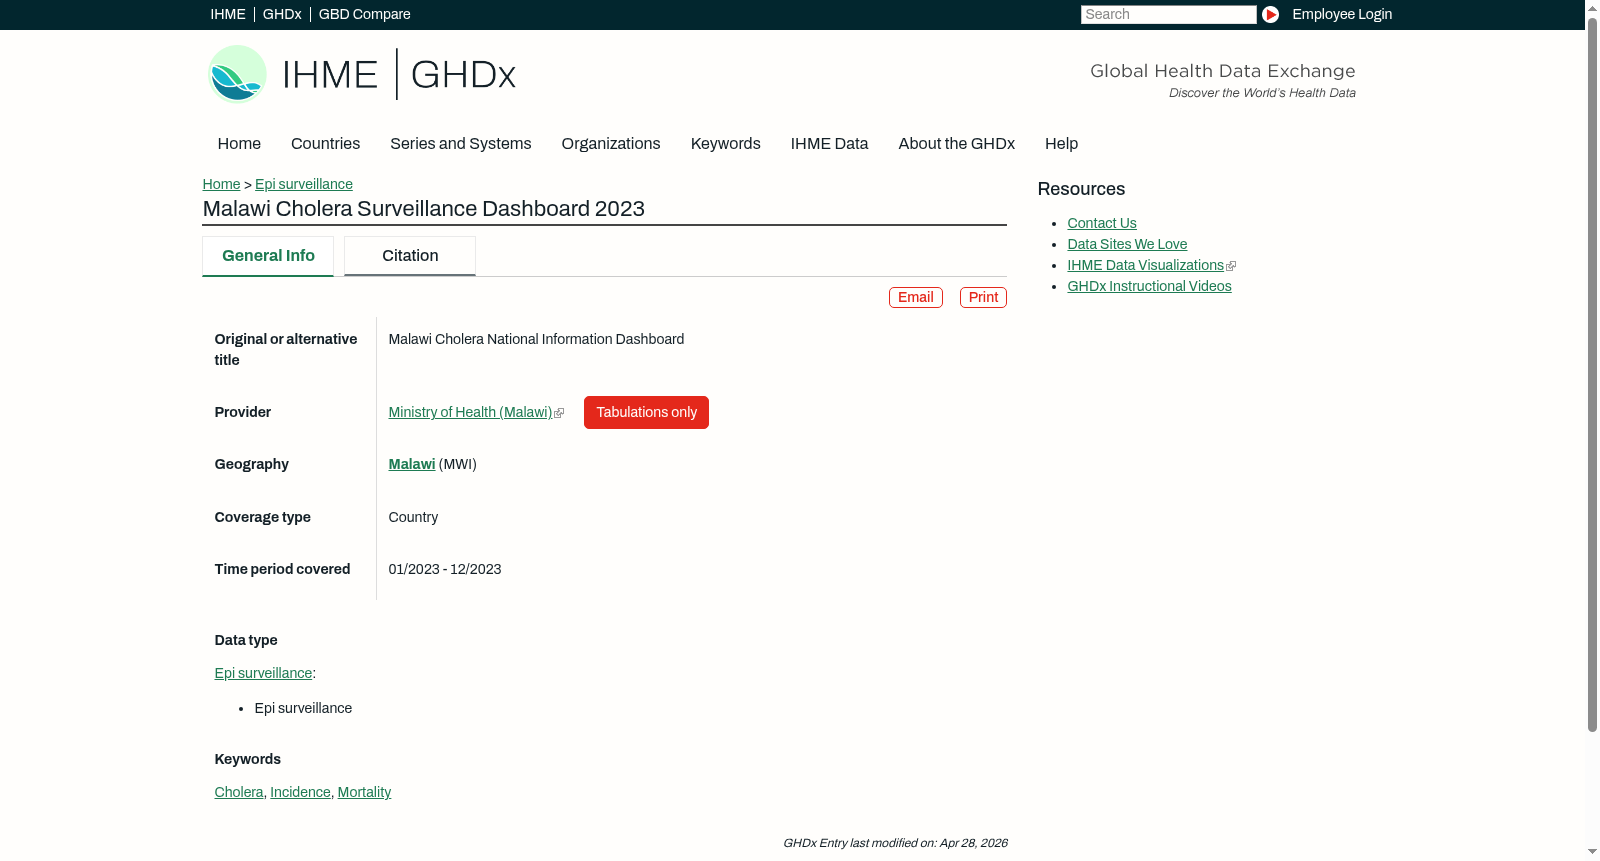
Task: Select the General Info tab
Action: (268, 256)
